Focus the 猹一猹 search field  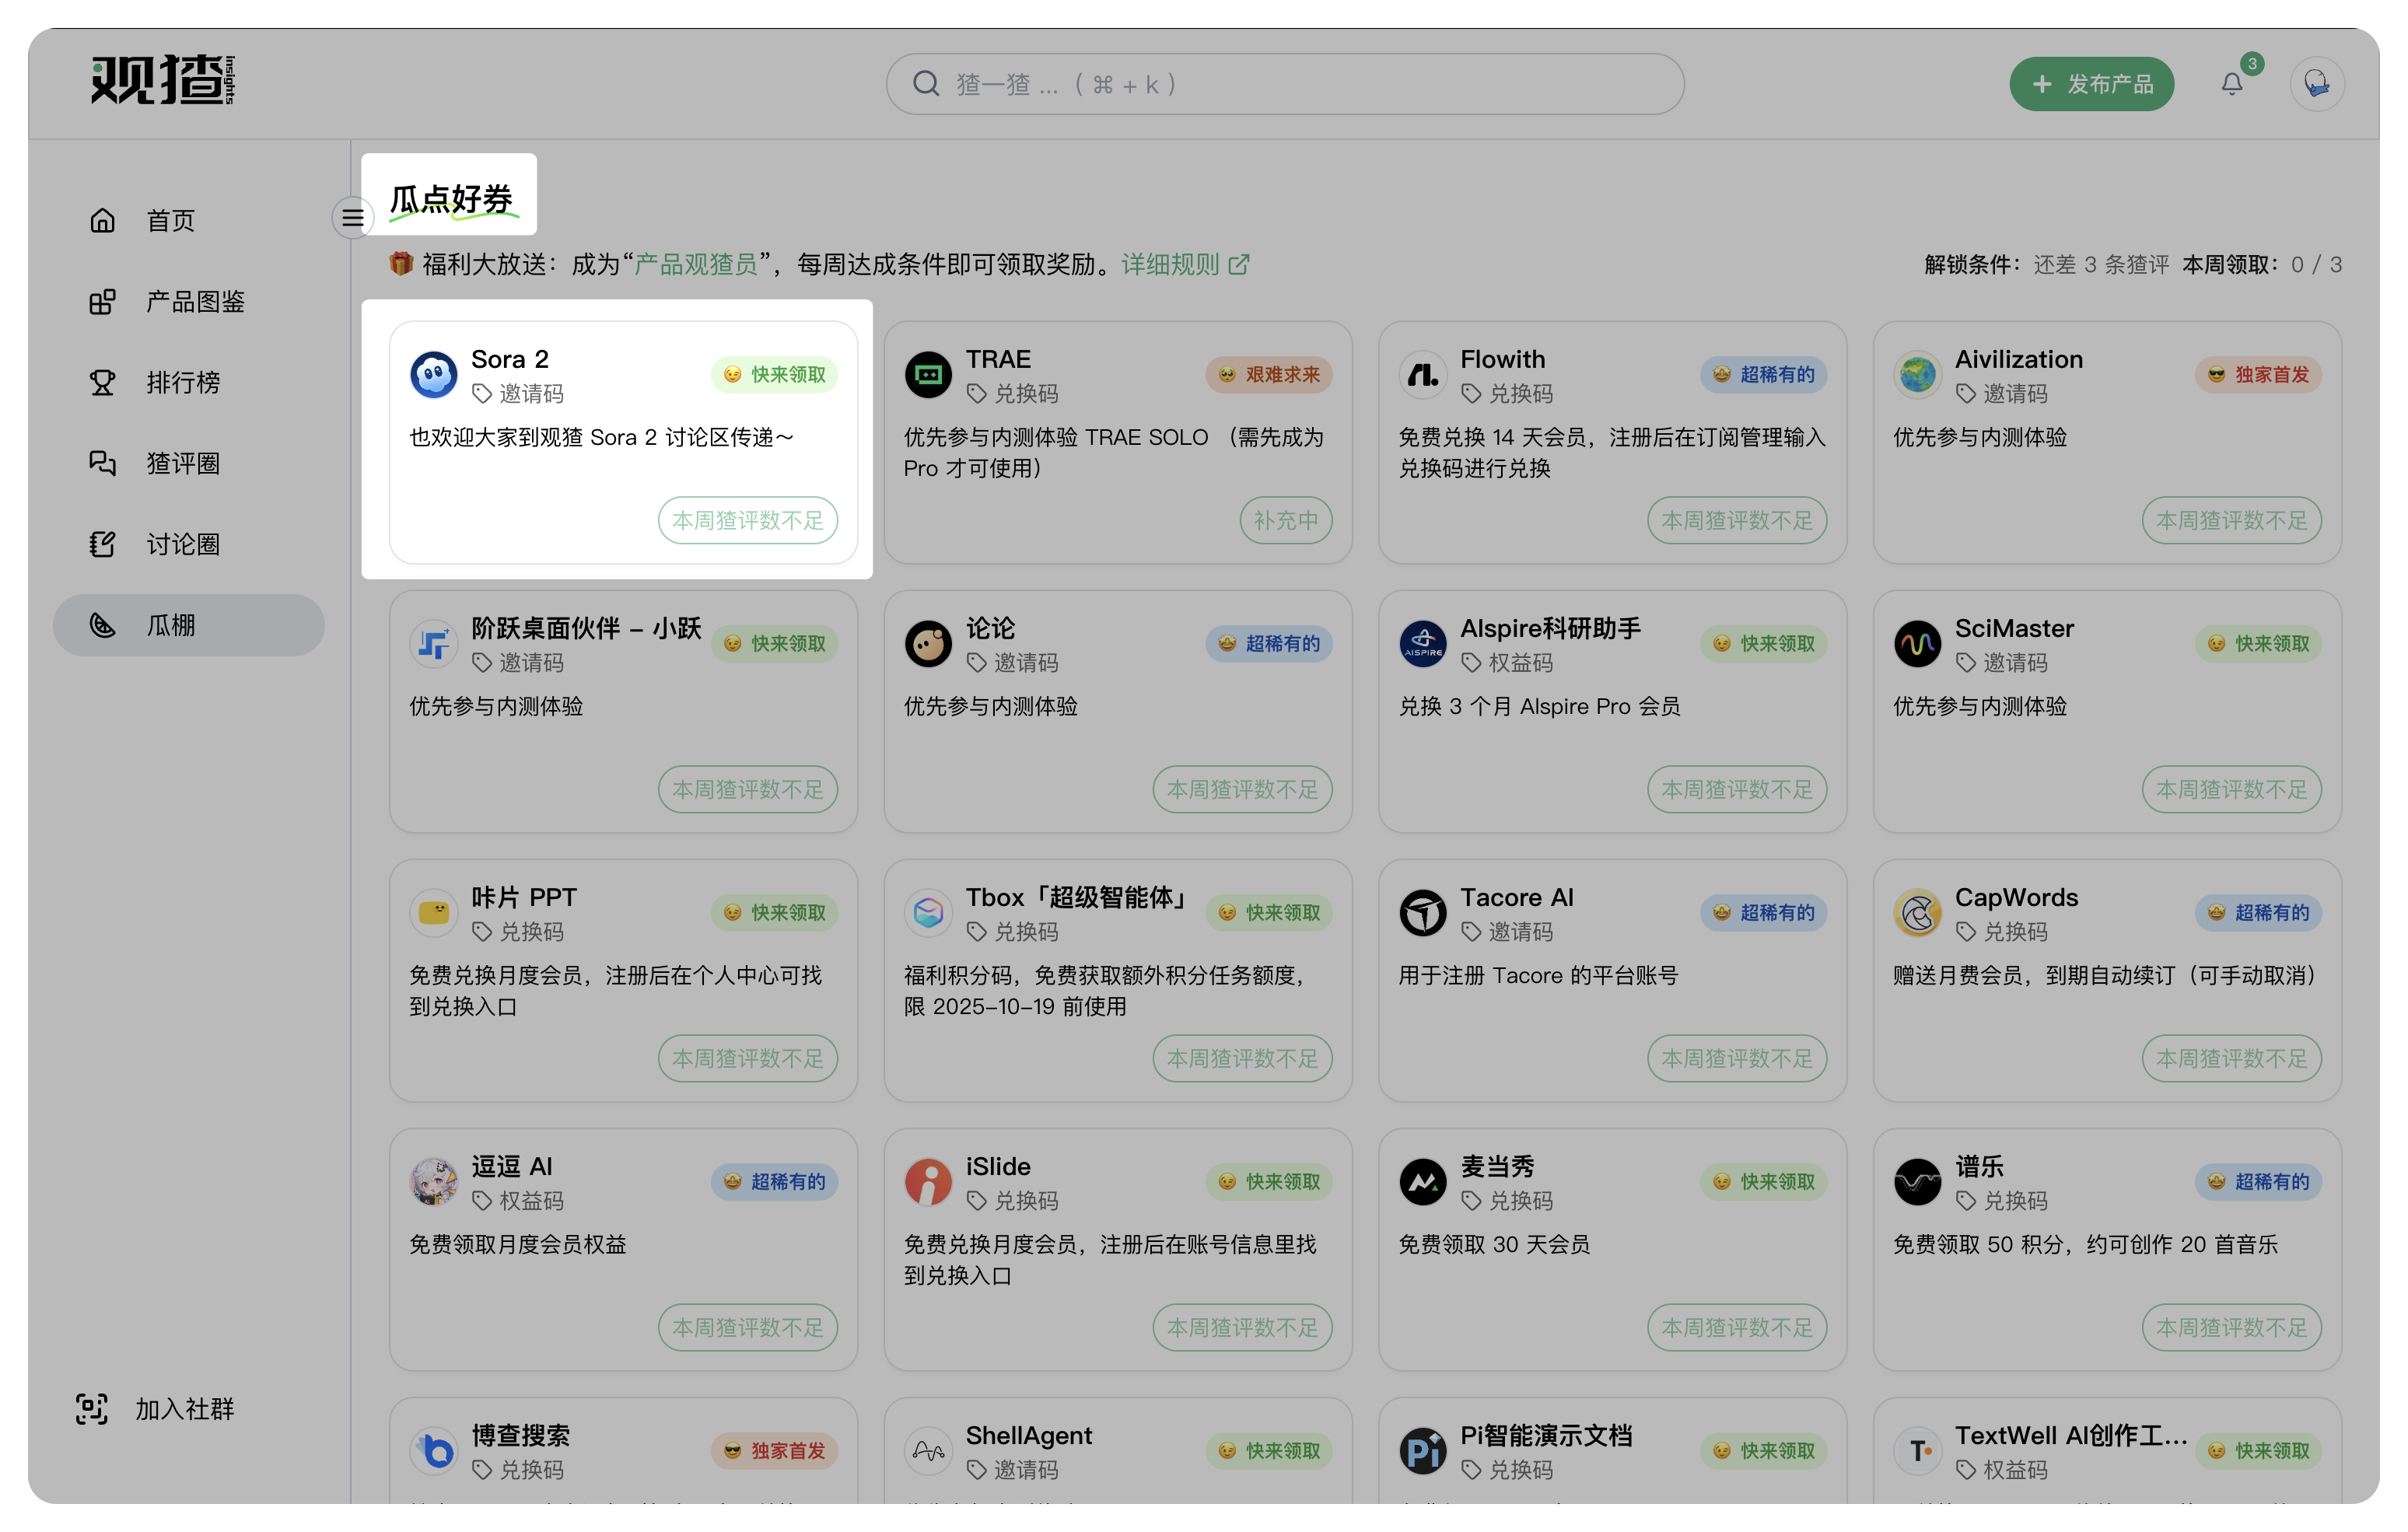tap(1284, 84)
